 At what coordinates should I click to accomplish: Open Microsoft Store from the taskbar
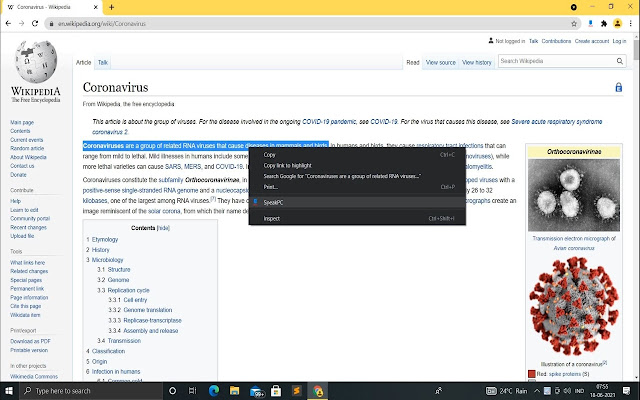point(276,391)
